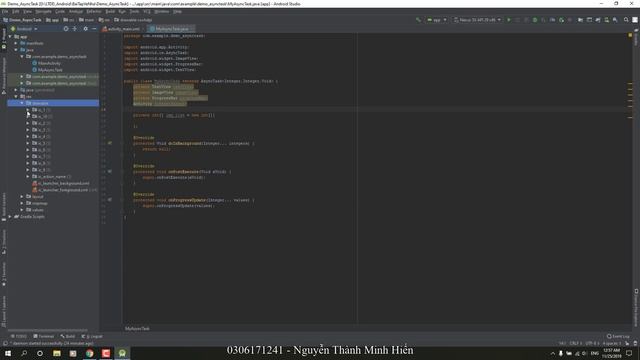The height and width of the screenshot is (360, 640).
Task: Open the Terminal tool window
Action: pos(44,336)
